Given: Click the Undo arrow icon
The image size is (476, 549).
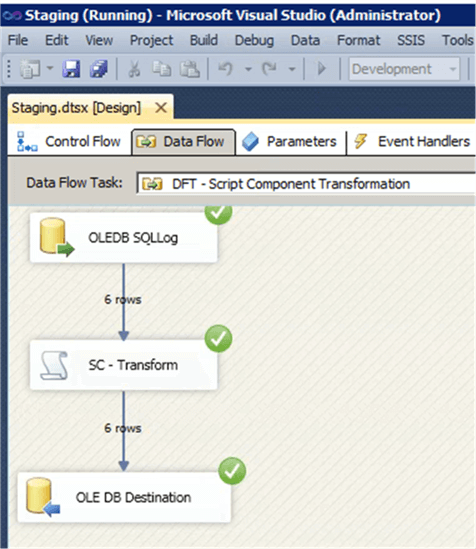Looking at the screenshot, I should [225, 68].
